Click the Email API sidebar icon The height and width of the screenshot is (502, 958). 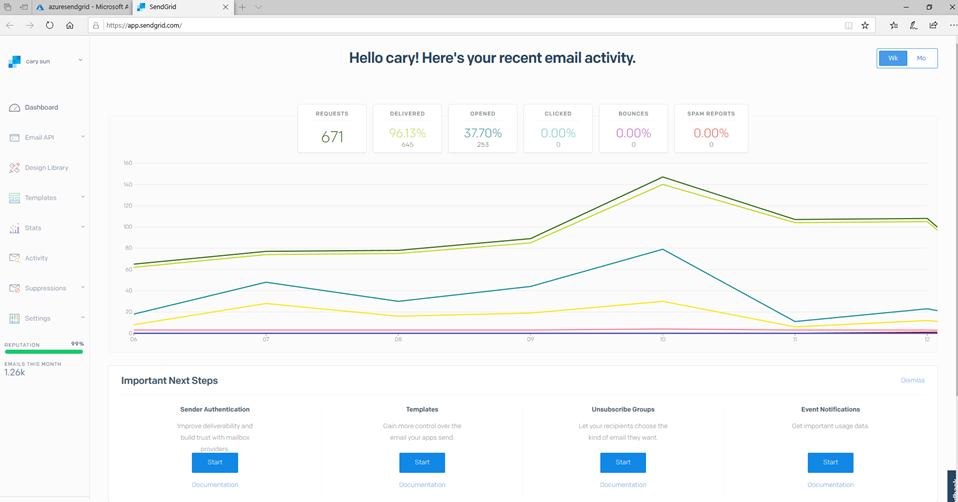pyautogui.click(x=14, y=137)
